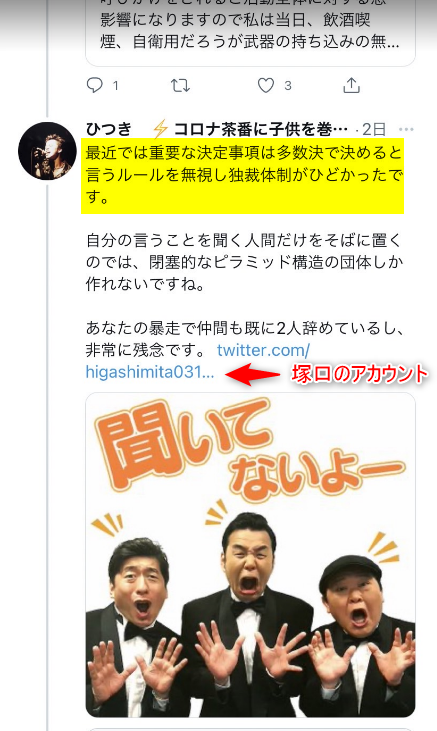This screenshot has width=437, height=731.
Task: Open the three-dot more options menu
Action: pyautogui.click(x=406, y=129)
